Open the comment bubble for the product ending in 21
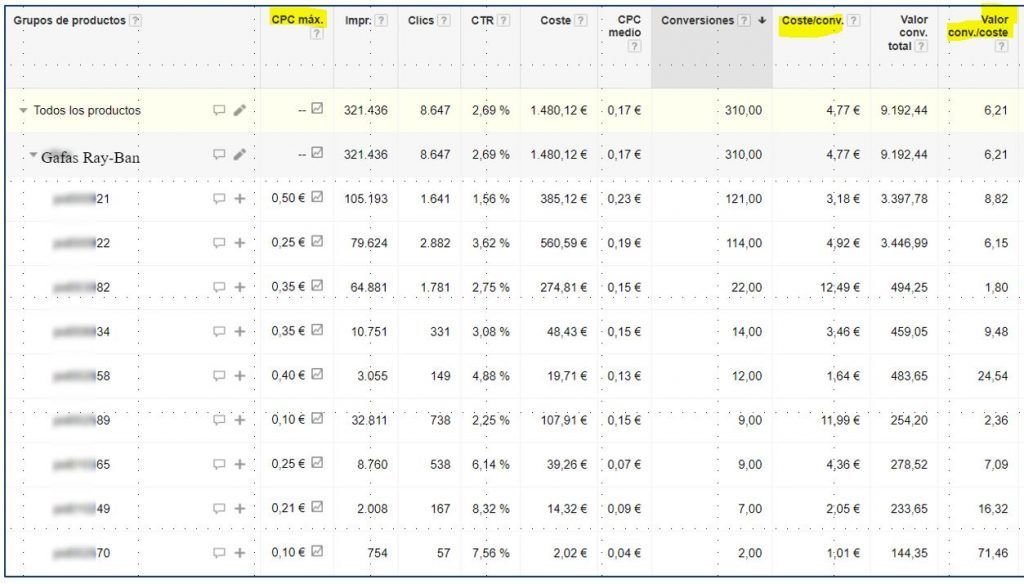Viewport: 1024px width, 584px height. coord(219,199)
